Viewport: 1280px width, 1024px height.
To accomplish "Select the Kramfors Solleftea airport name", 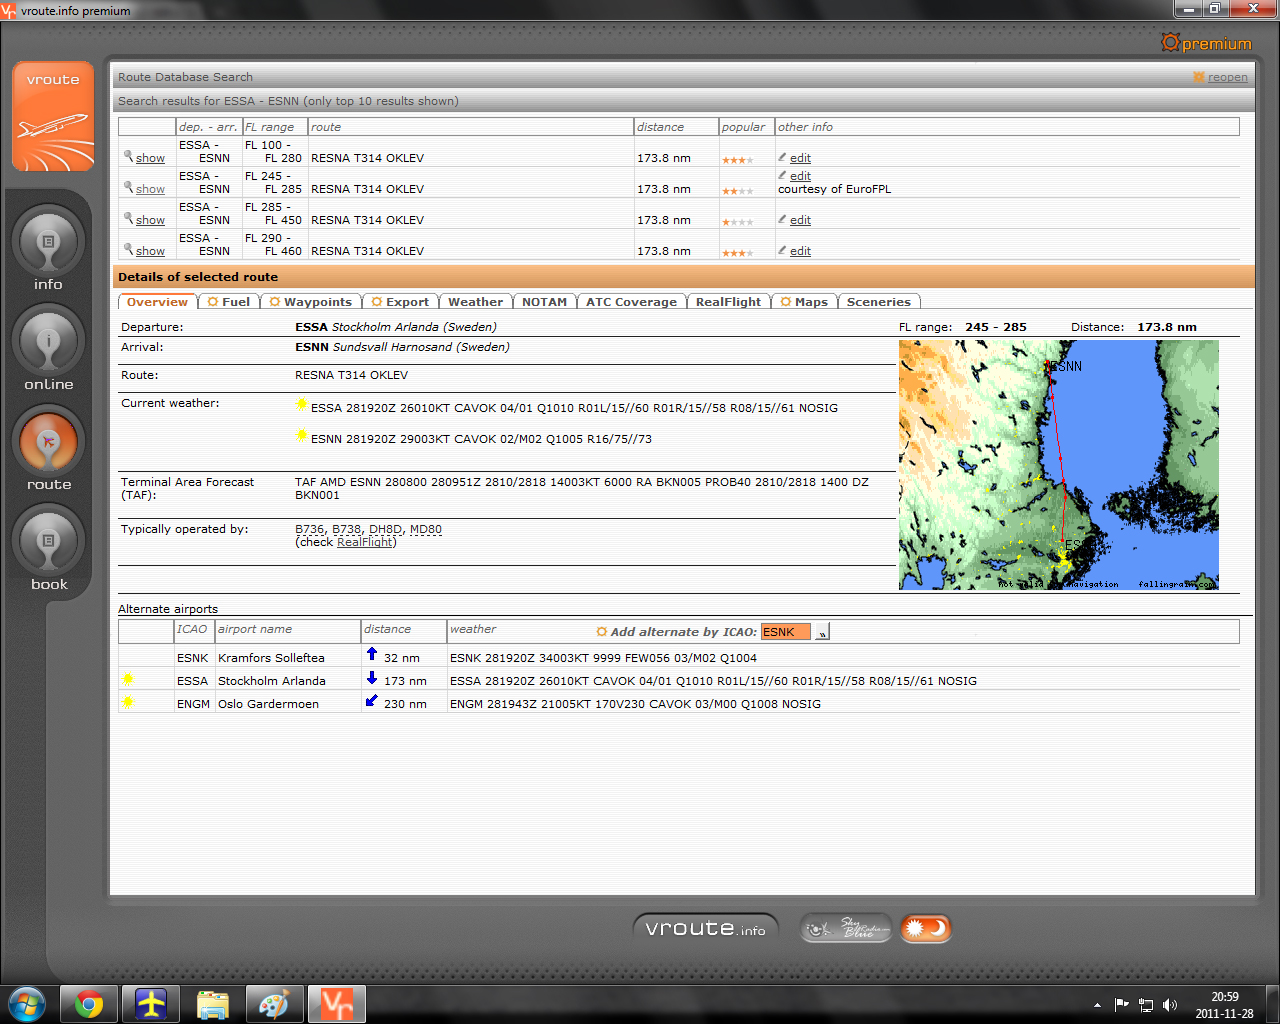I will [271, 658].
